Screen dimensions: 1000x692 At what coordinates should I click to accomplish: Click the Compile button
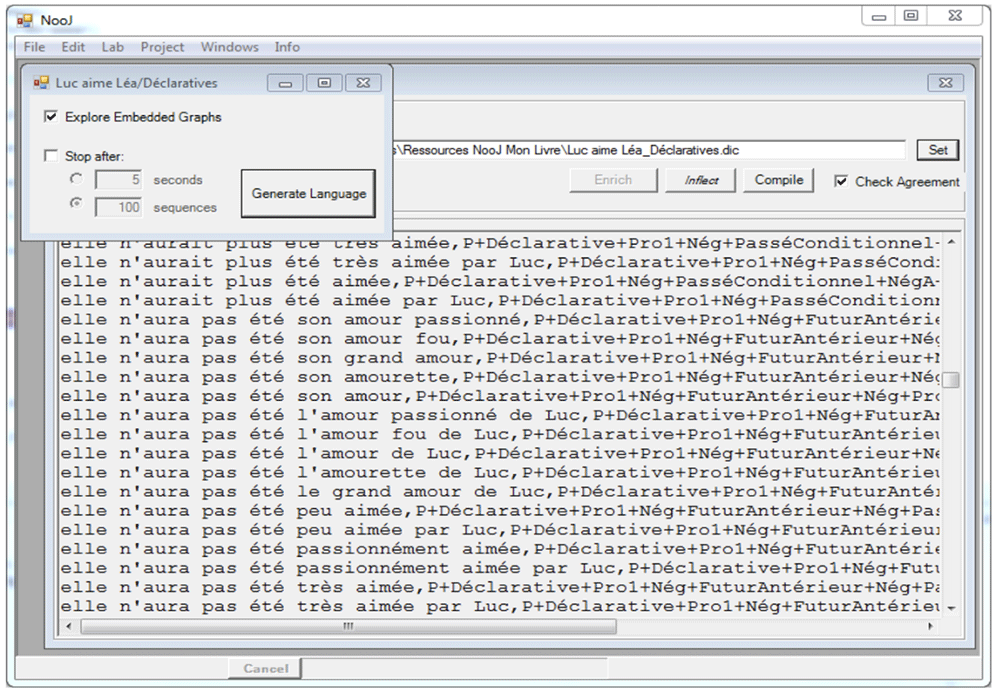(779, 180)
